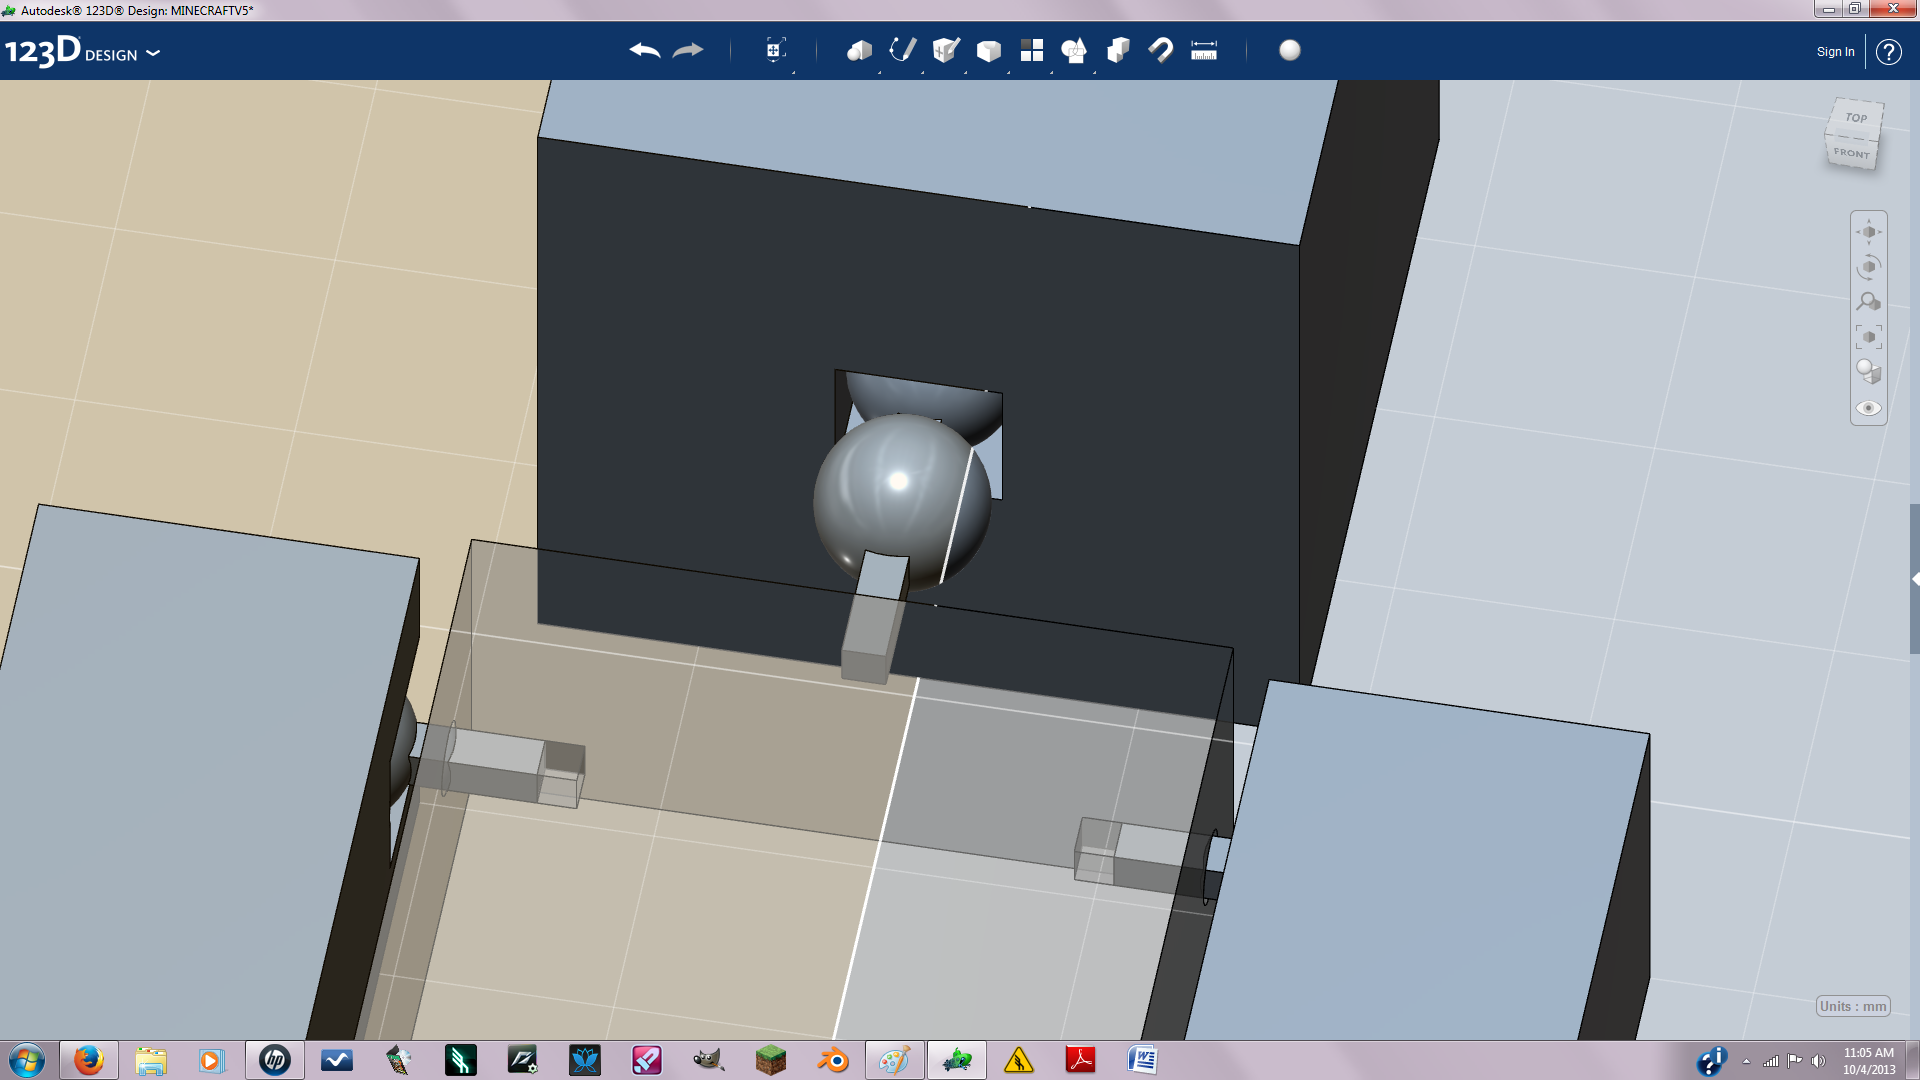The width and height of the screenshot is (1920, 1080).
Task: Open Windows Start menu
Action: click(x=27, y=1060)
